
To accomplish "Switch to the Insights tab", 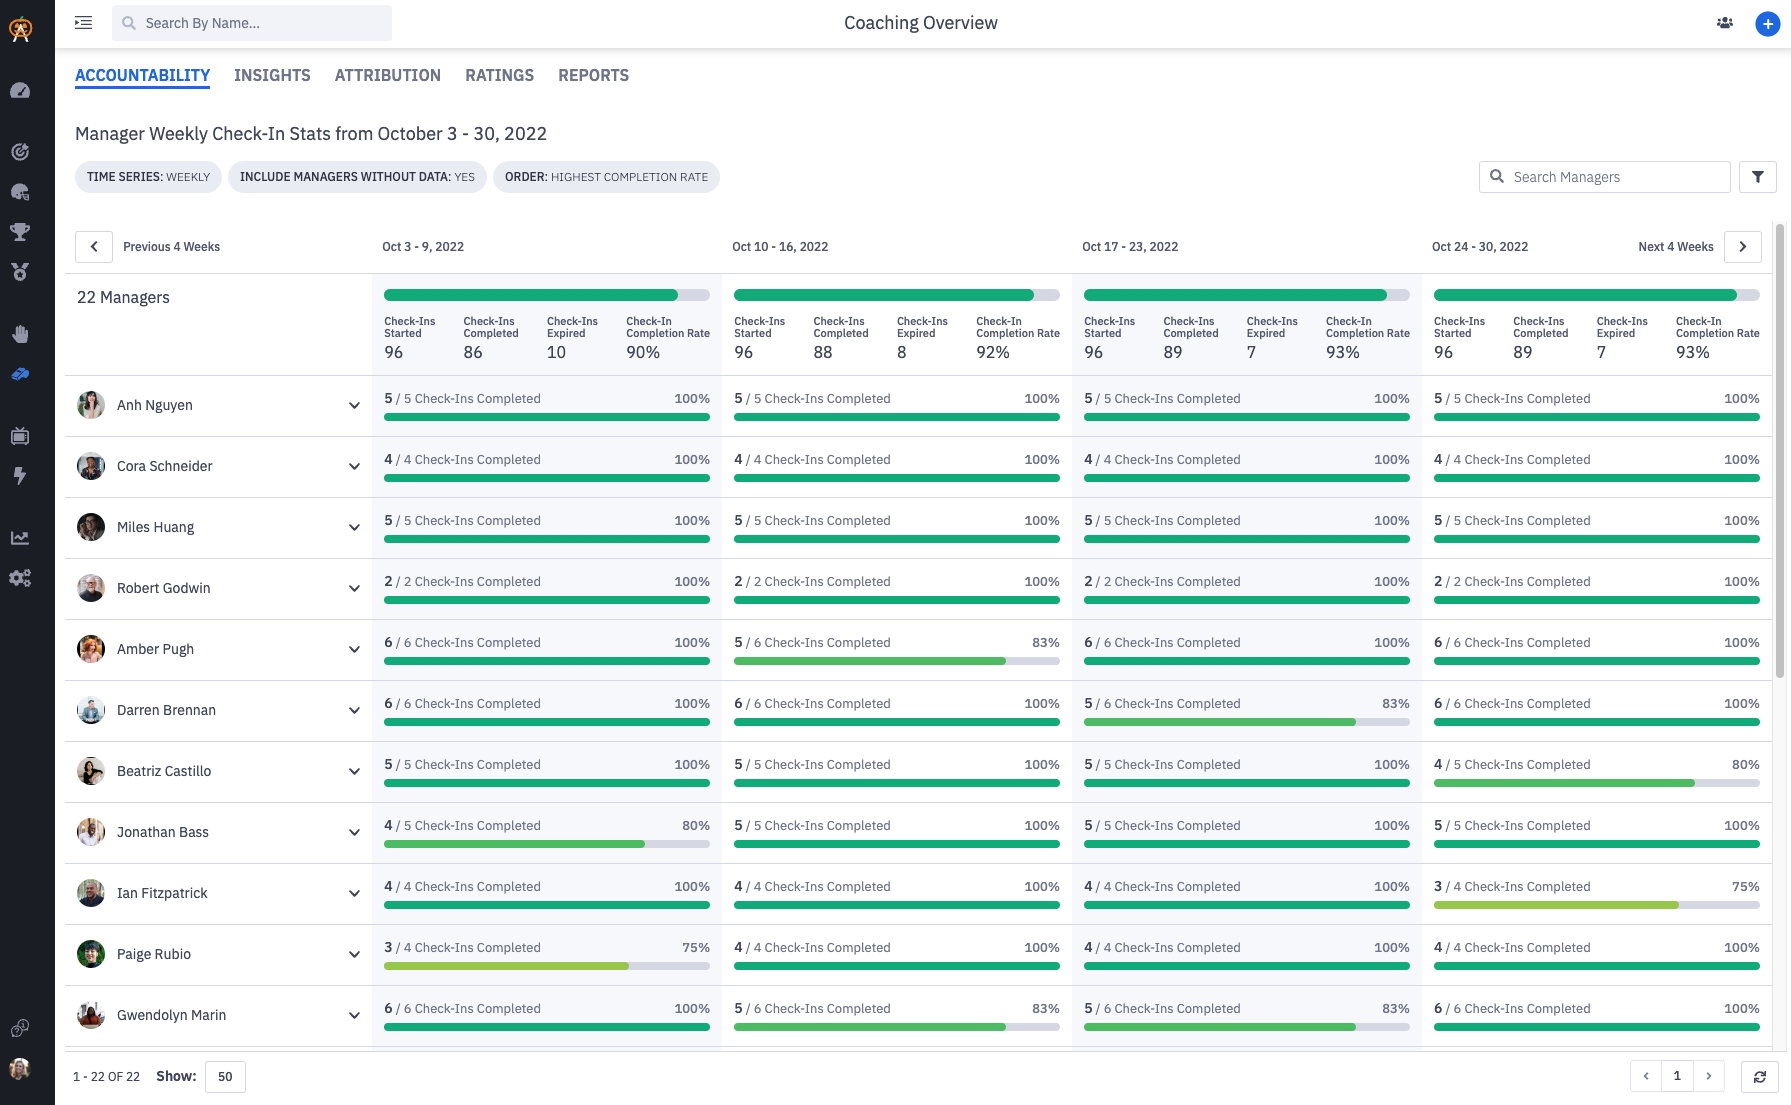I will click(272, 75).
